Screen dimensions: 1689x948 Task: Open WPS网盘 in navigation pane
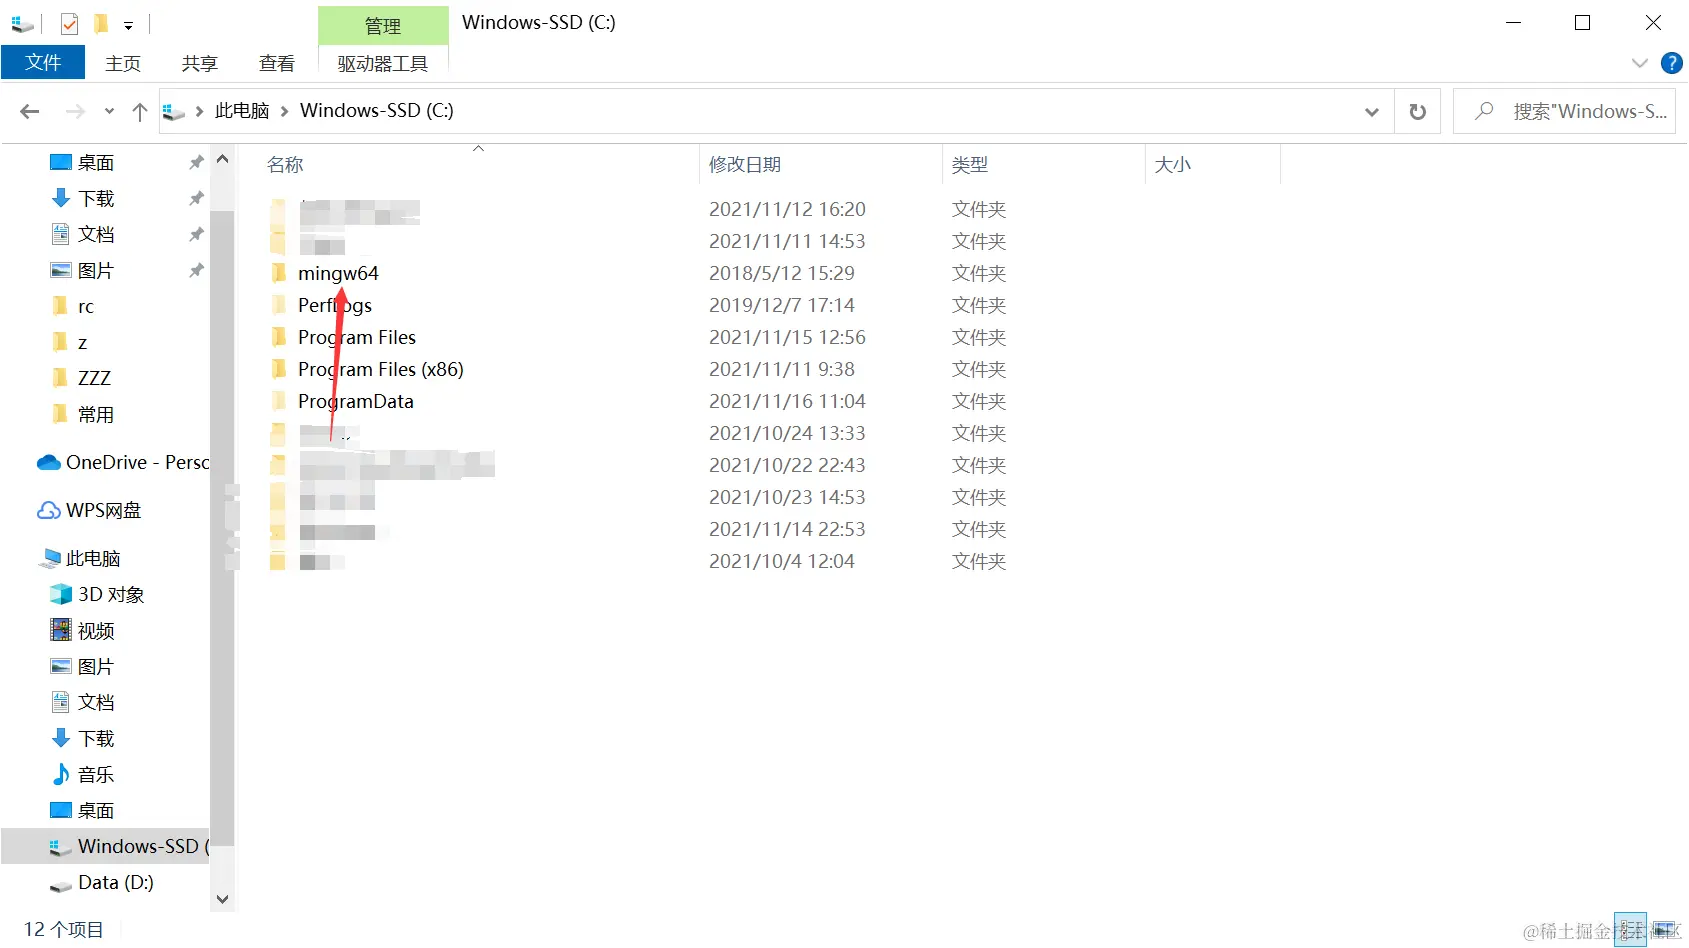[90, 510]
